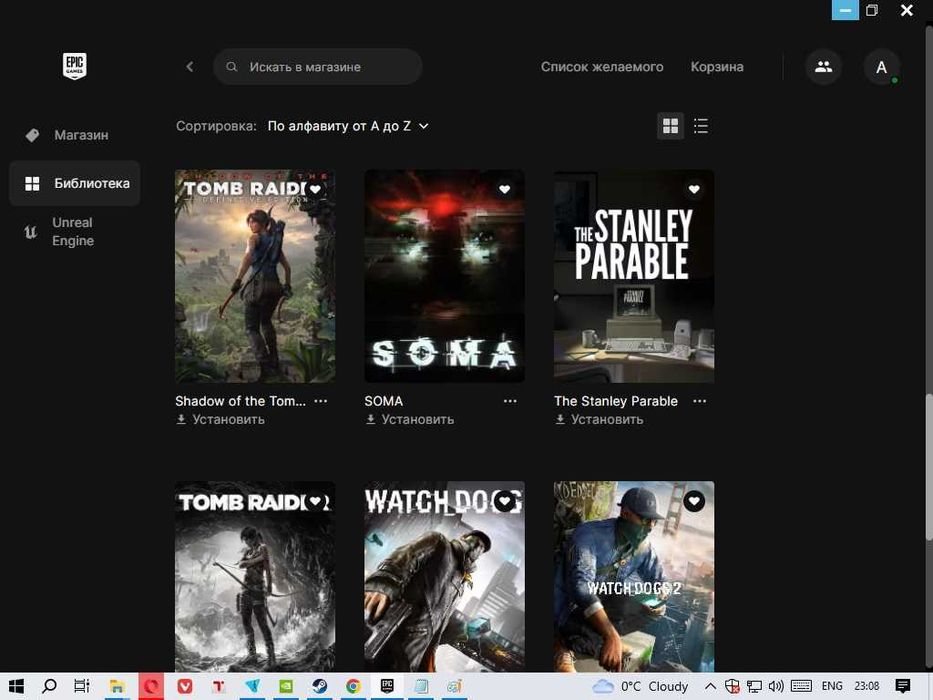Open three-dot menu for The Stanley Parable

[700, 401]
